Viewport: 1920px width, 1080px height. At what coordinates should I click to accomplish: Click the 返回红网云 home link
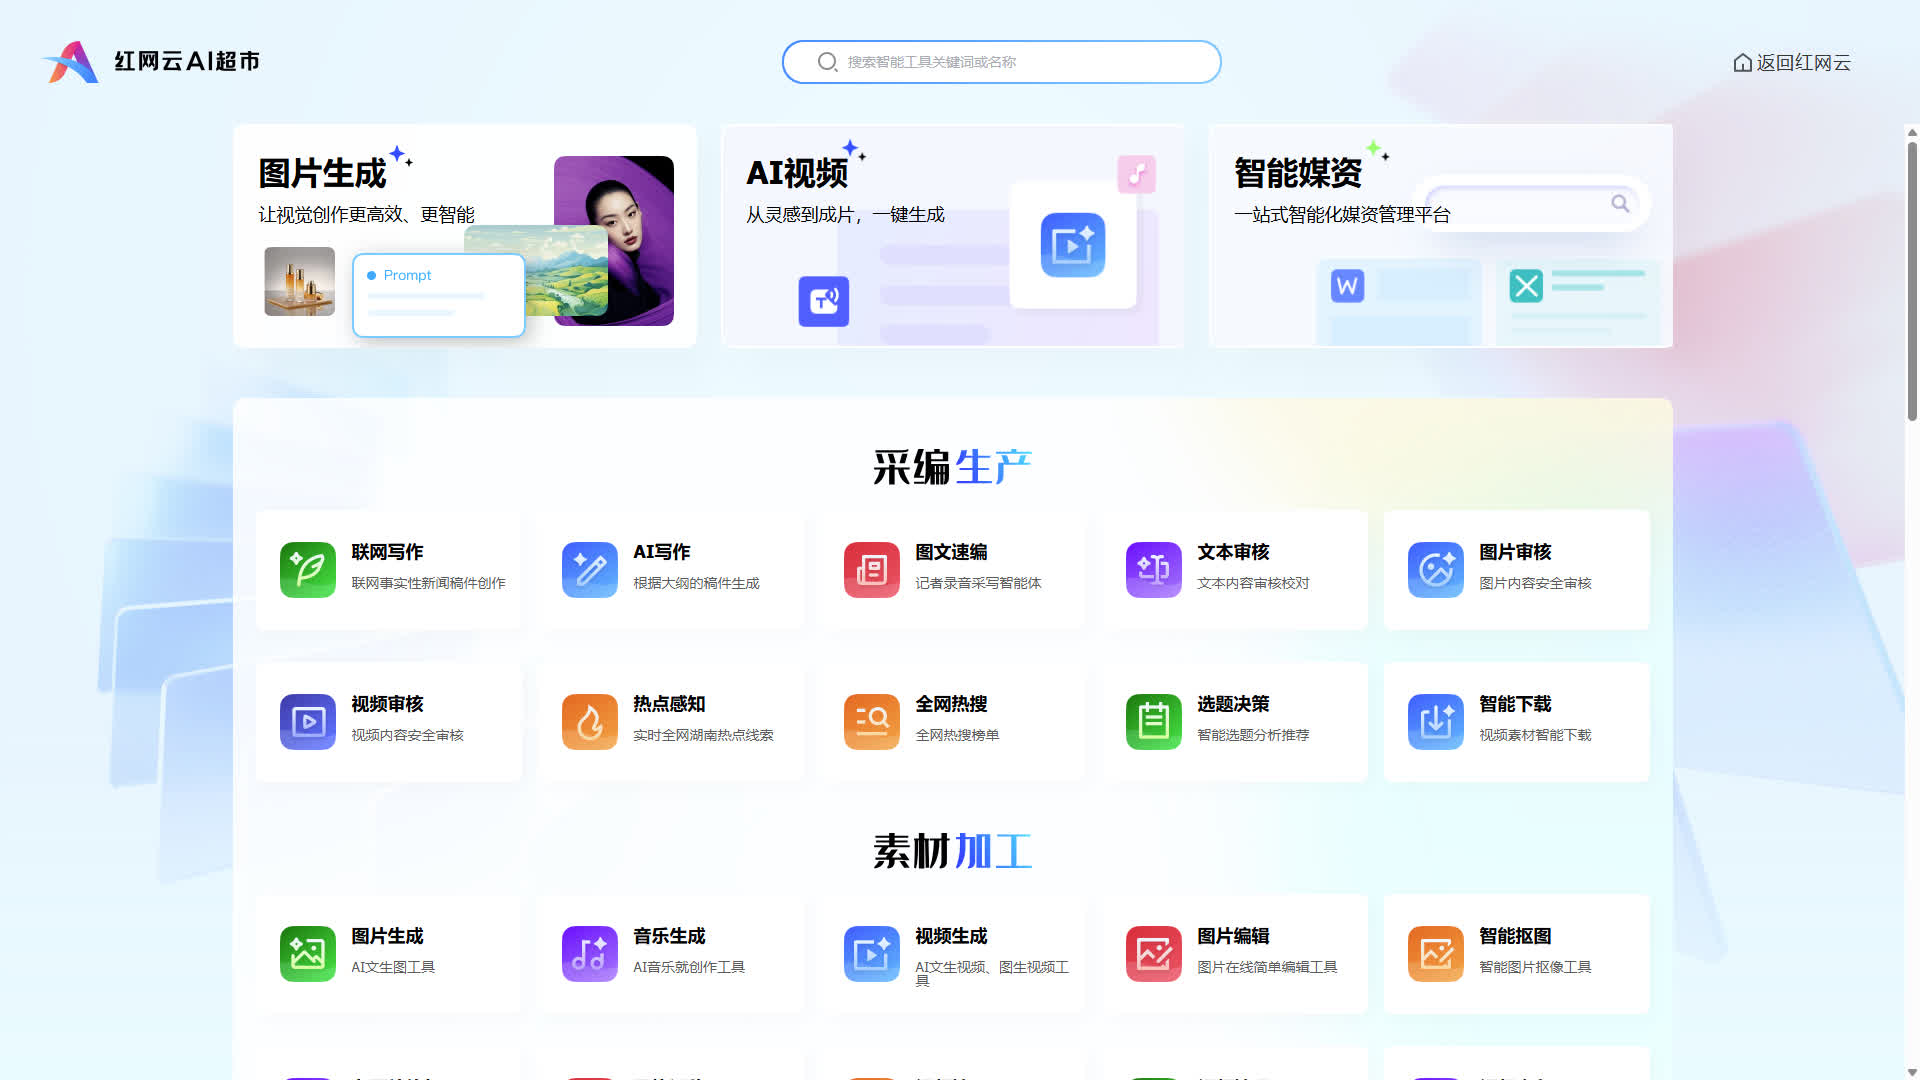point(1792,63)
